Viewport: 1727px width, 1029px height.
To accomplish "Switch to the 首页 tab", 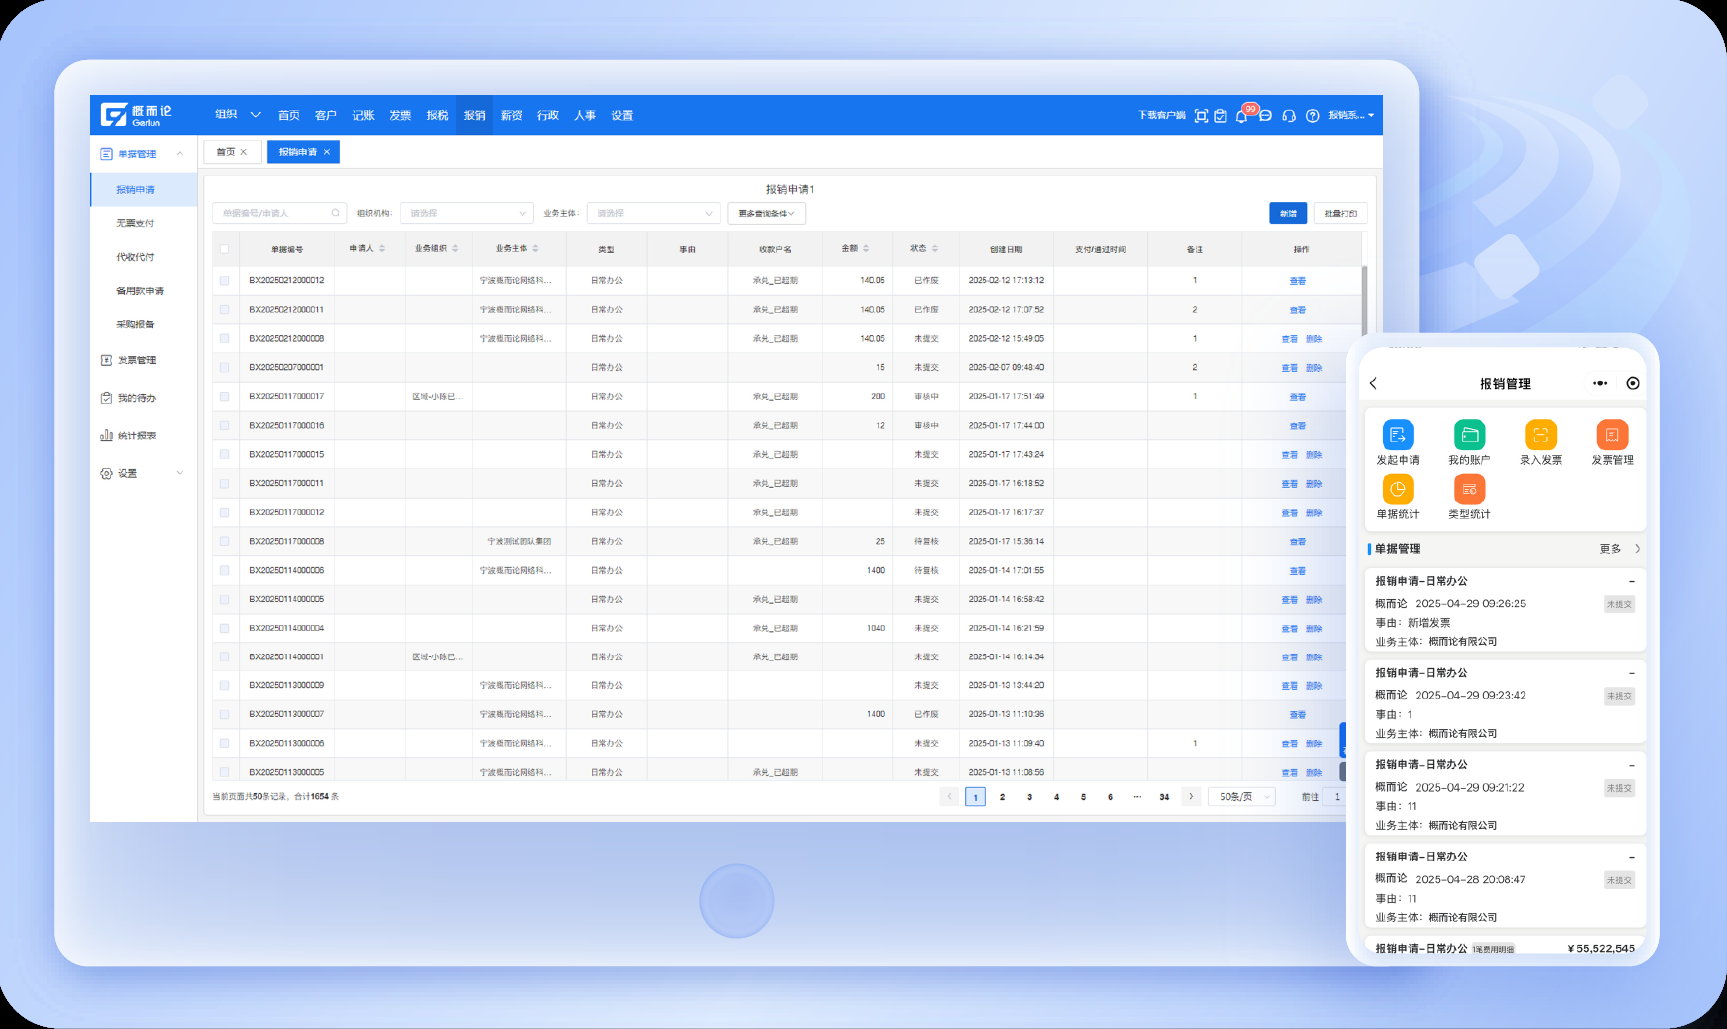I will tap(232, 152).
